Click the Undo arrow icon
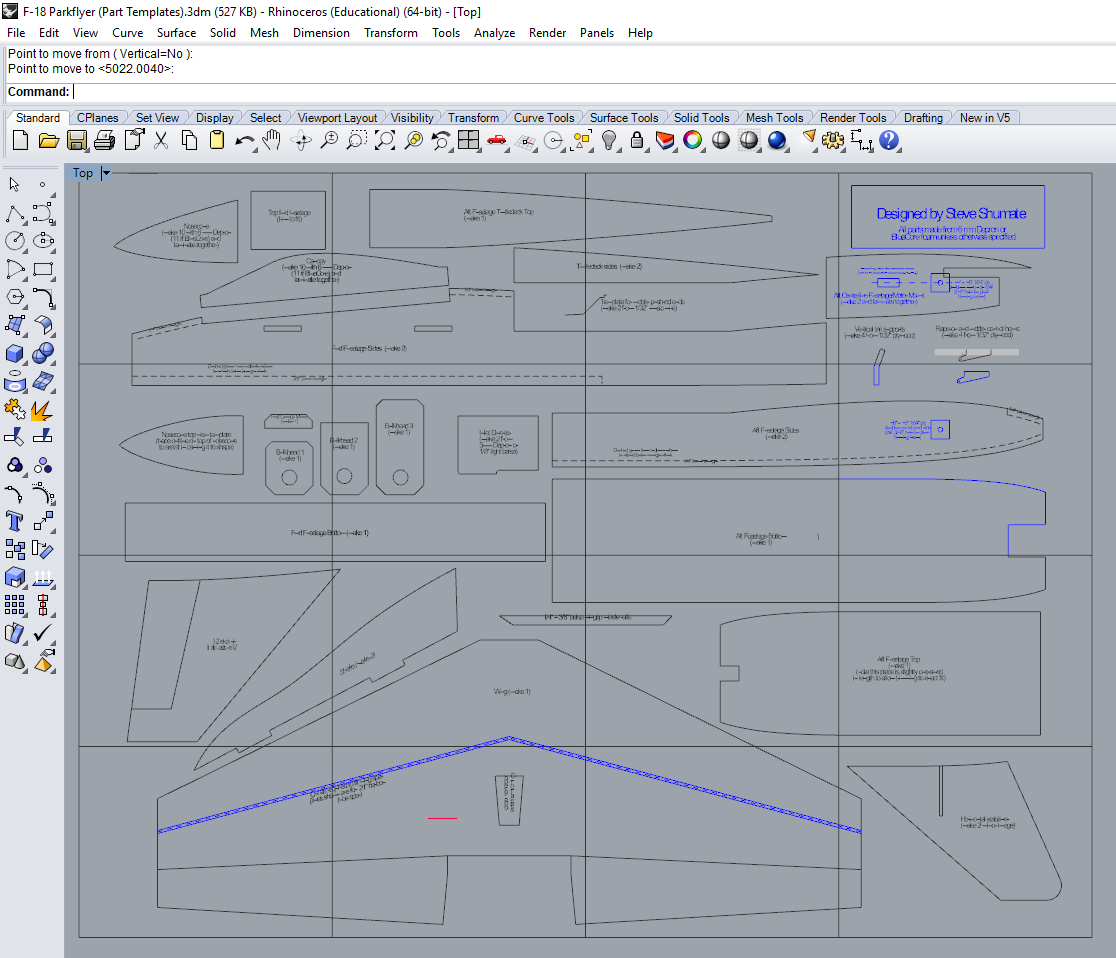This screenshot has height=958, width=1116. click(x=244, y=141)
